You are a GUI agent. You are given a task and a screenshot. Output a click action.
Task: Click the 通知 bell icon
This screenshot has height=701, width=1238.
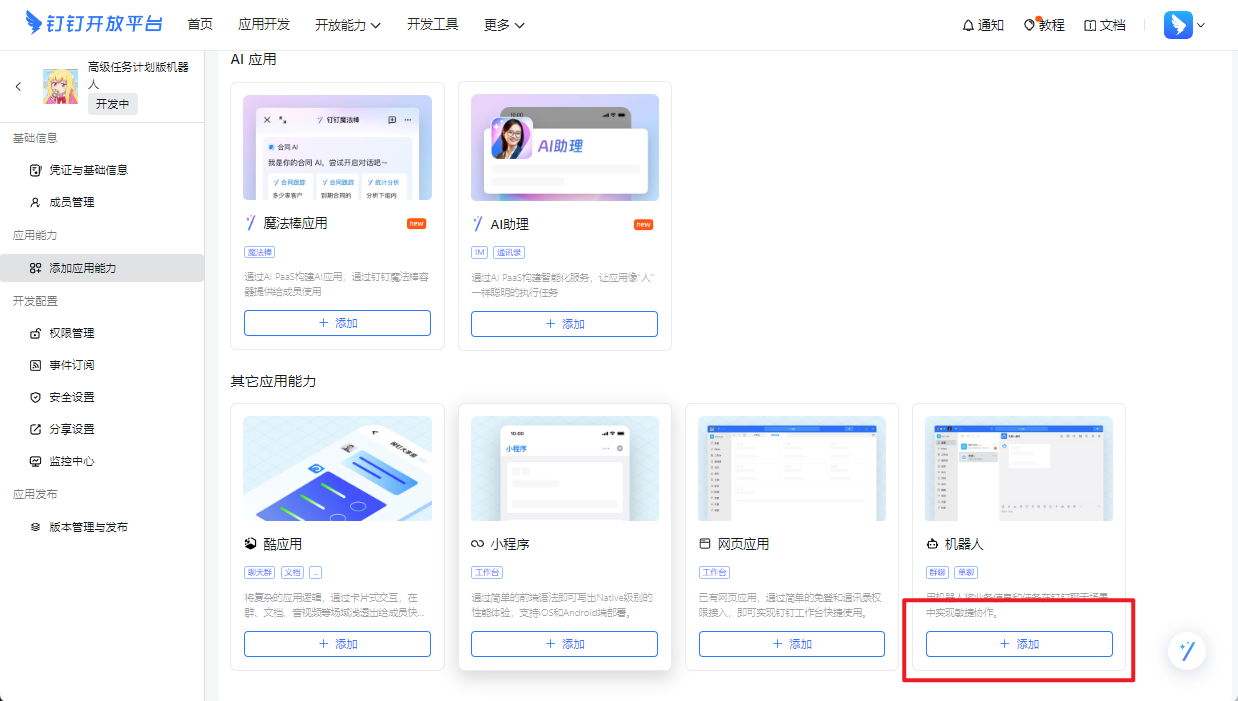tap(968, 25)
